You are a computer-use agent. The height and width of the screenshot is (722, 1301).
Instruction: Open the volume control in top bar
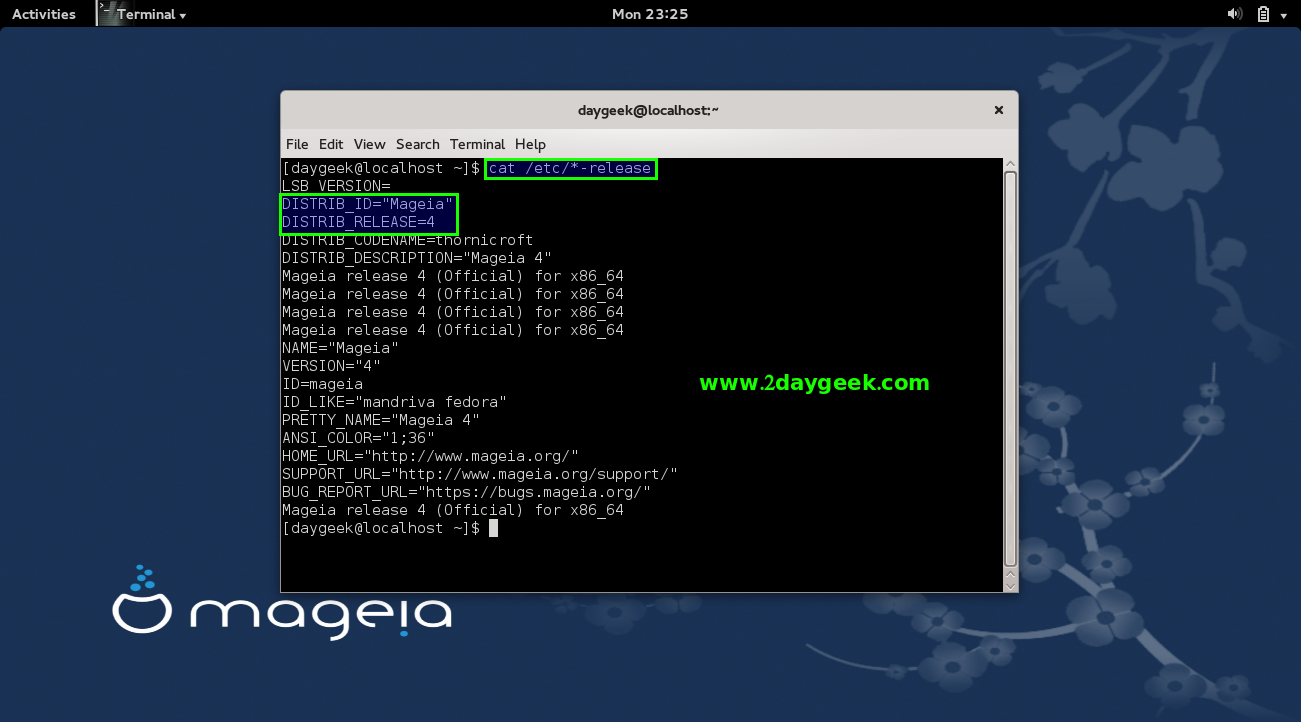pos(1234,14)
